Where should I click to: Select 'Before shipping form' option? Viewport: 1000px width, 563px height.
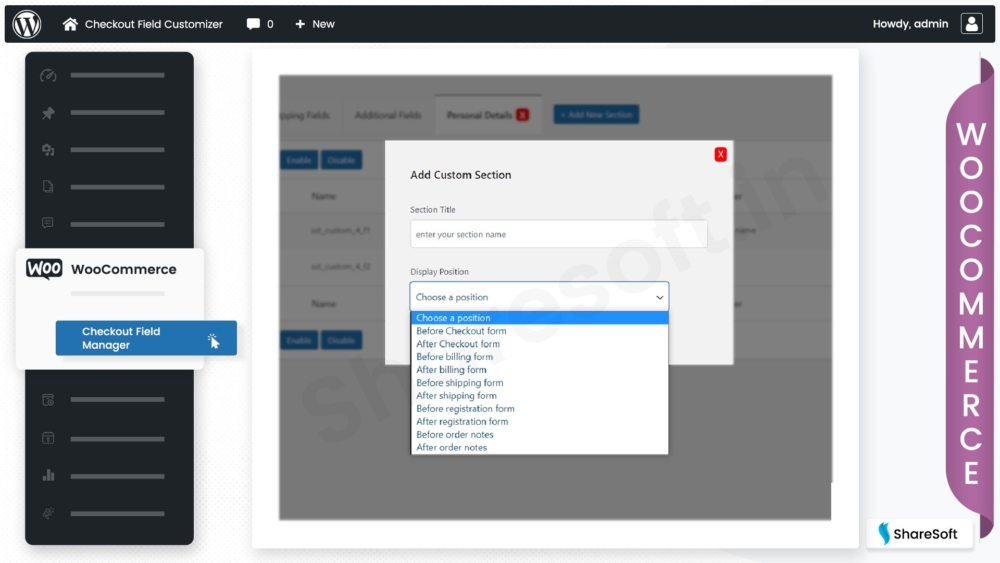pyautogui.click(x=540, y=383)
